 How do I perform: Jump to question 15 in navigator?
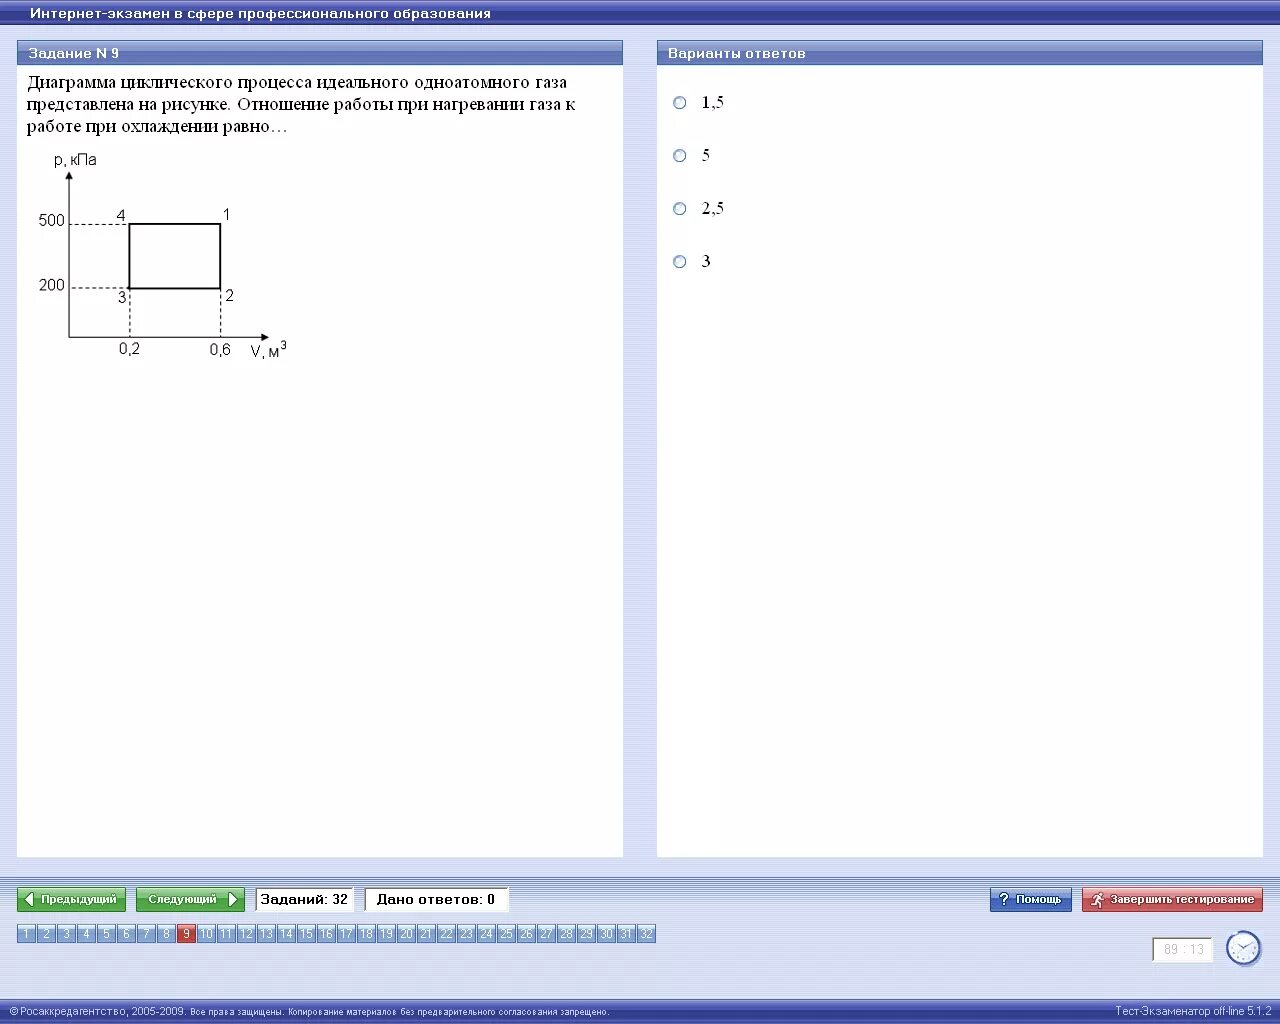[306, 934]
